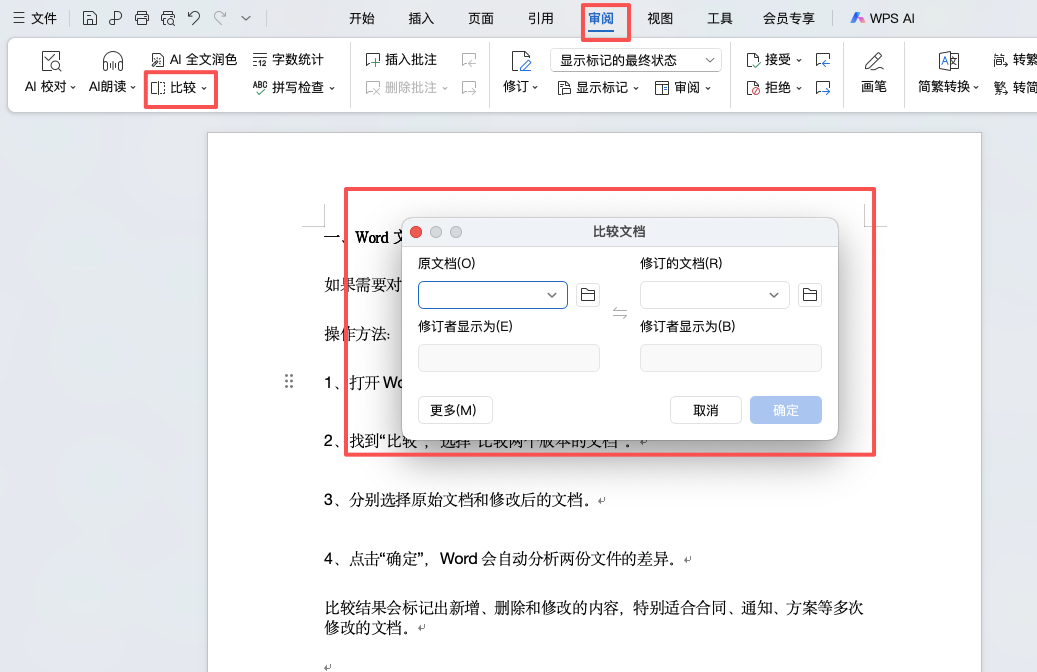The width and height of the screenshot is (1037, 672).
Task: Expand the quick access toolbar chevron
Action: [246, 19]
